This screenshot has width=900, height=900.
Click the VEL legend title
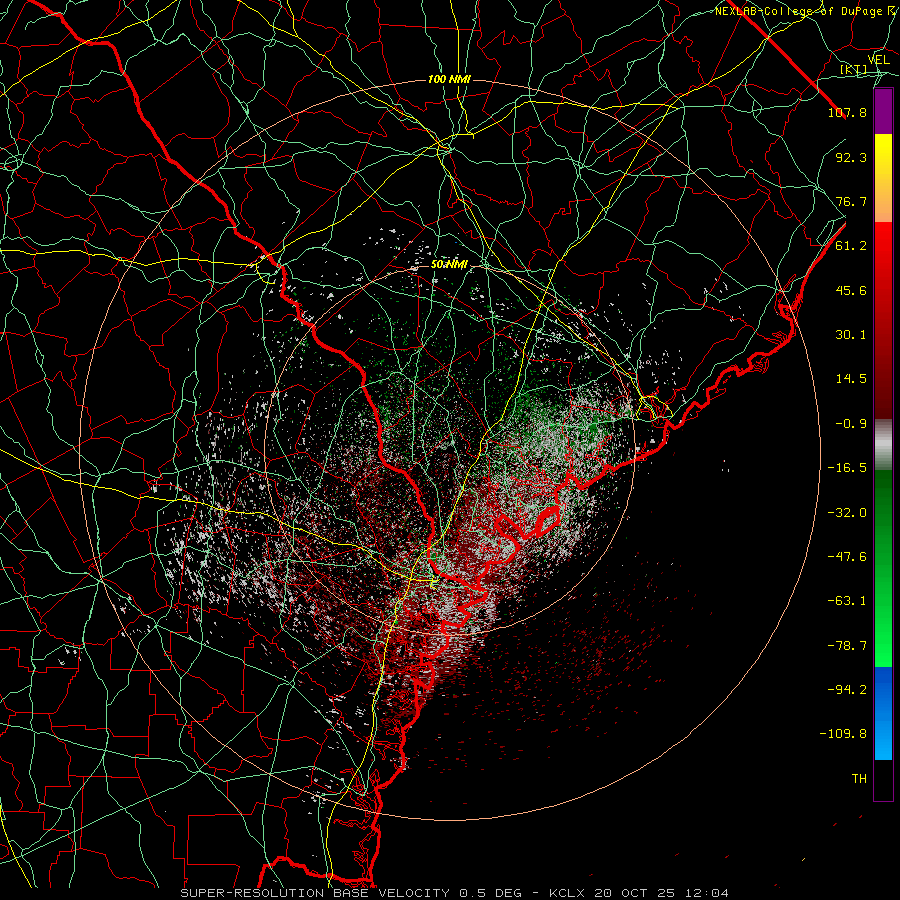pos(878,60)
